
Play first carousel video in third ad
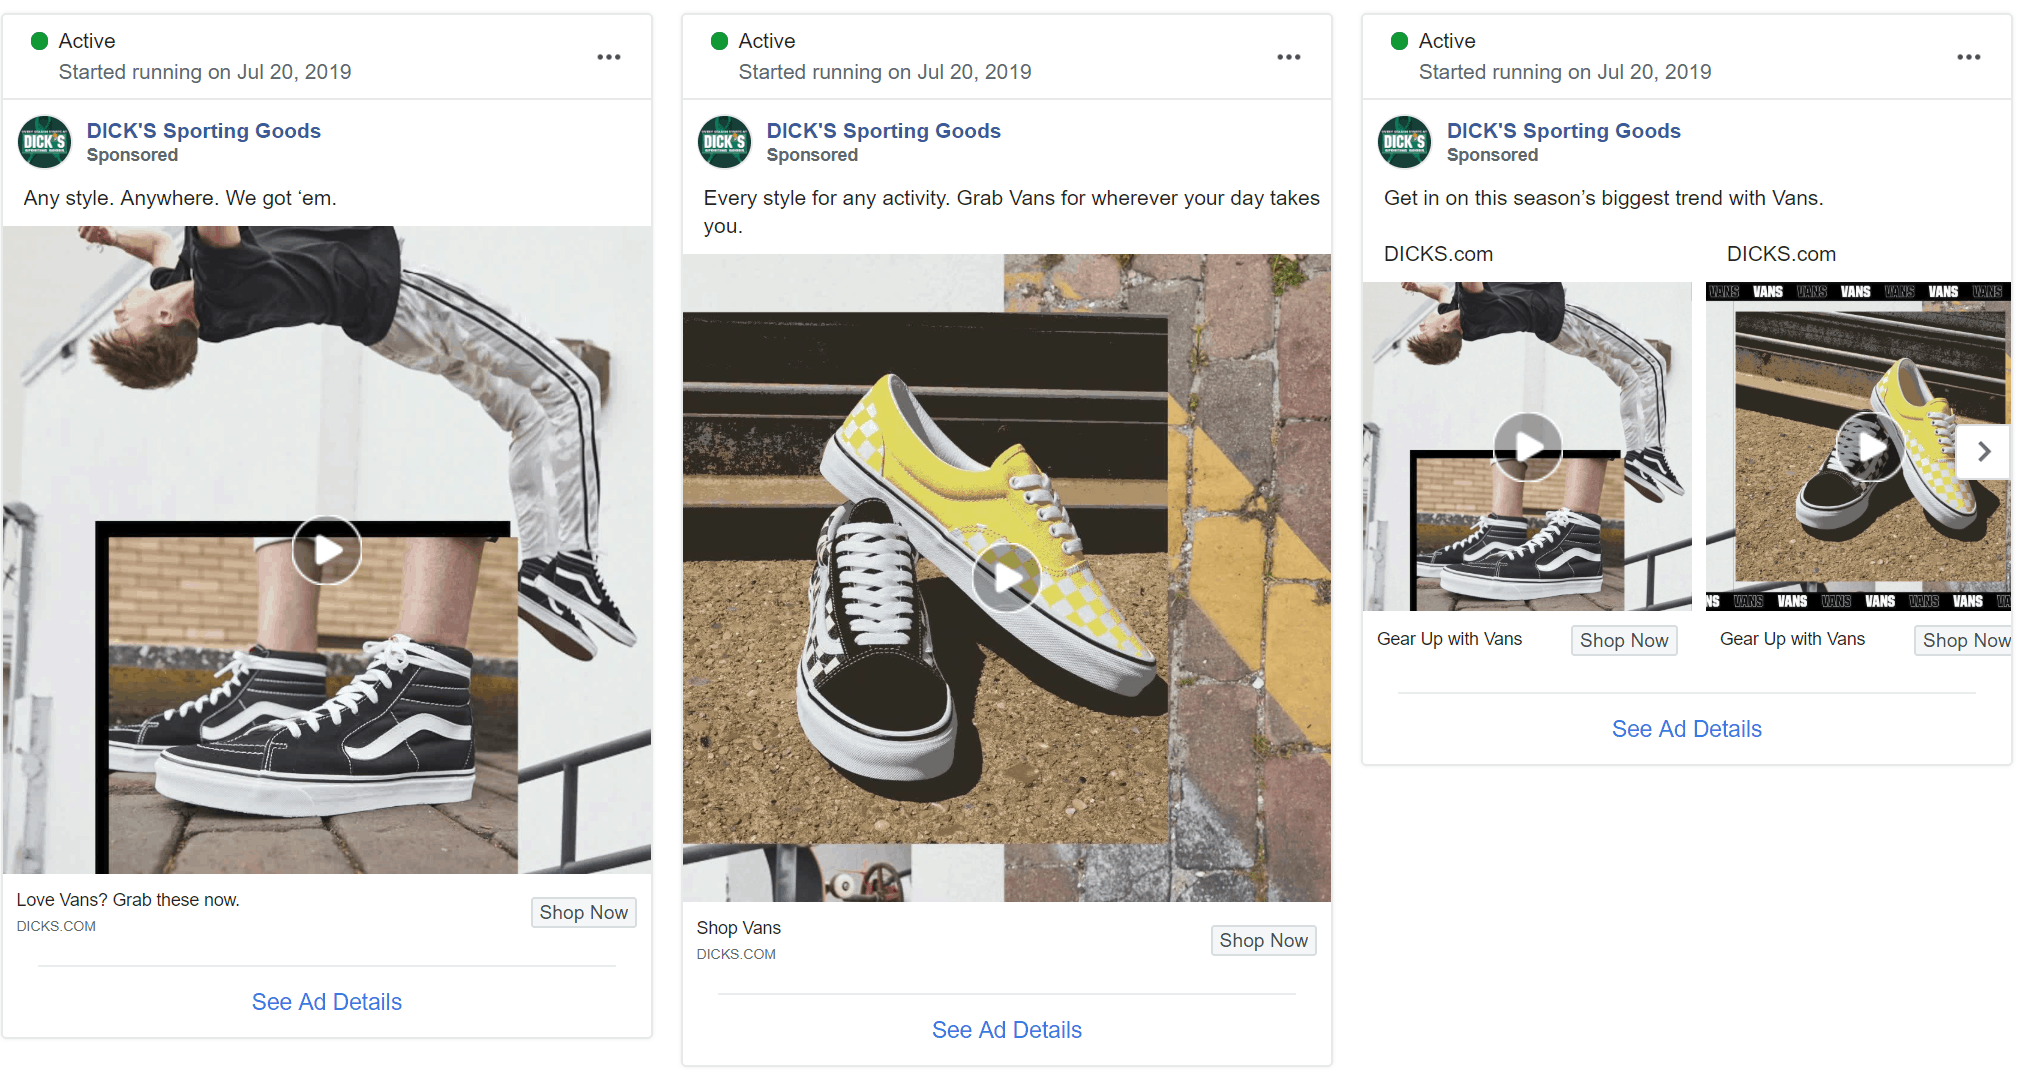click(x=1528, y=446)
